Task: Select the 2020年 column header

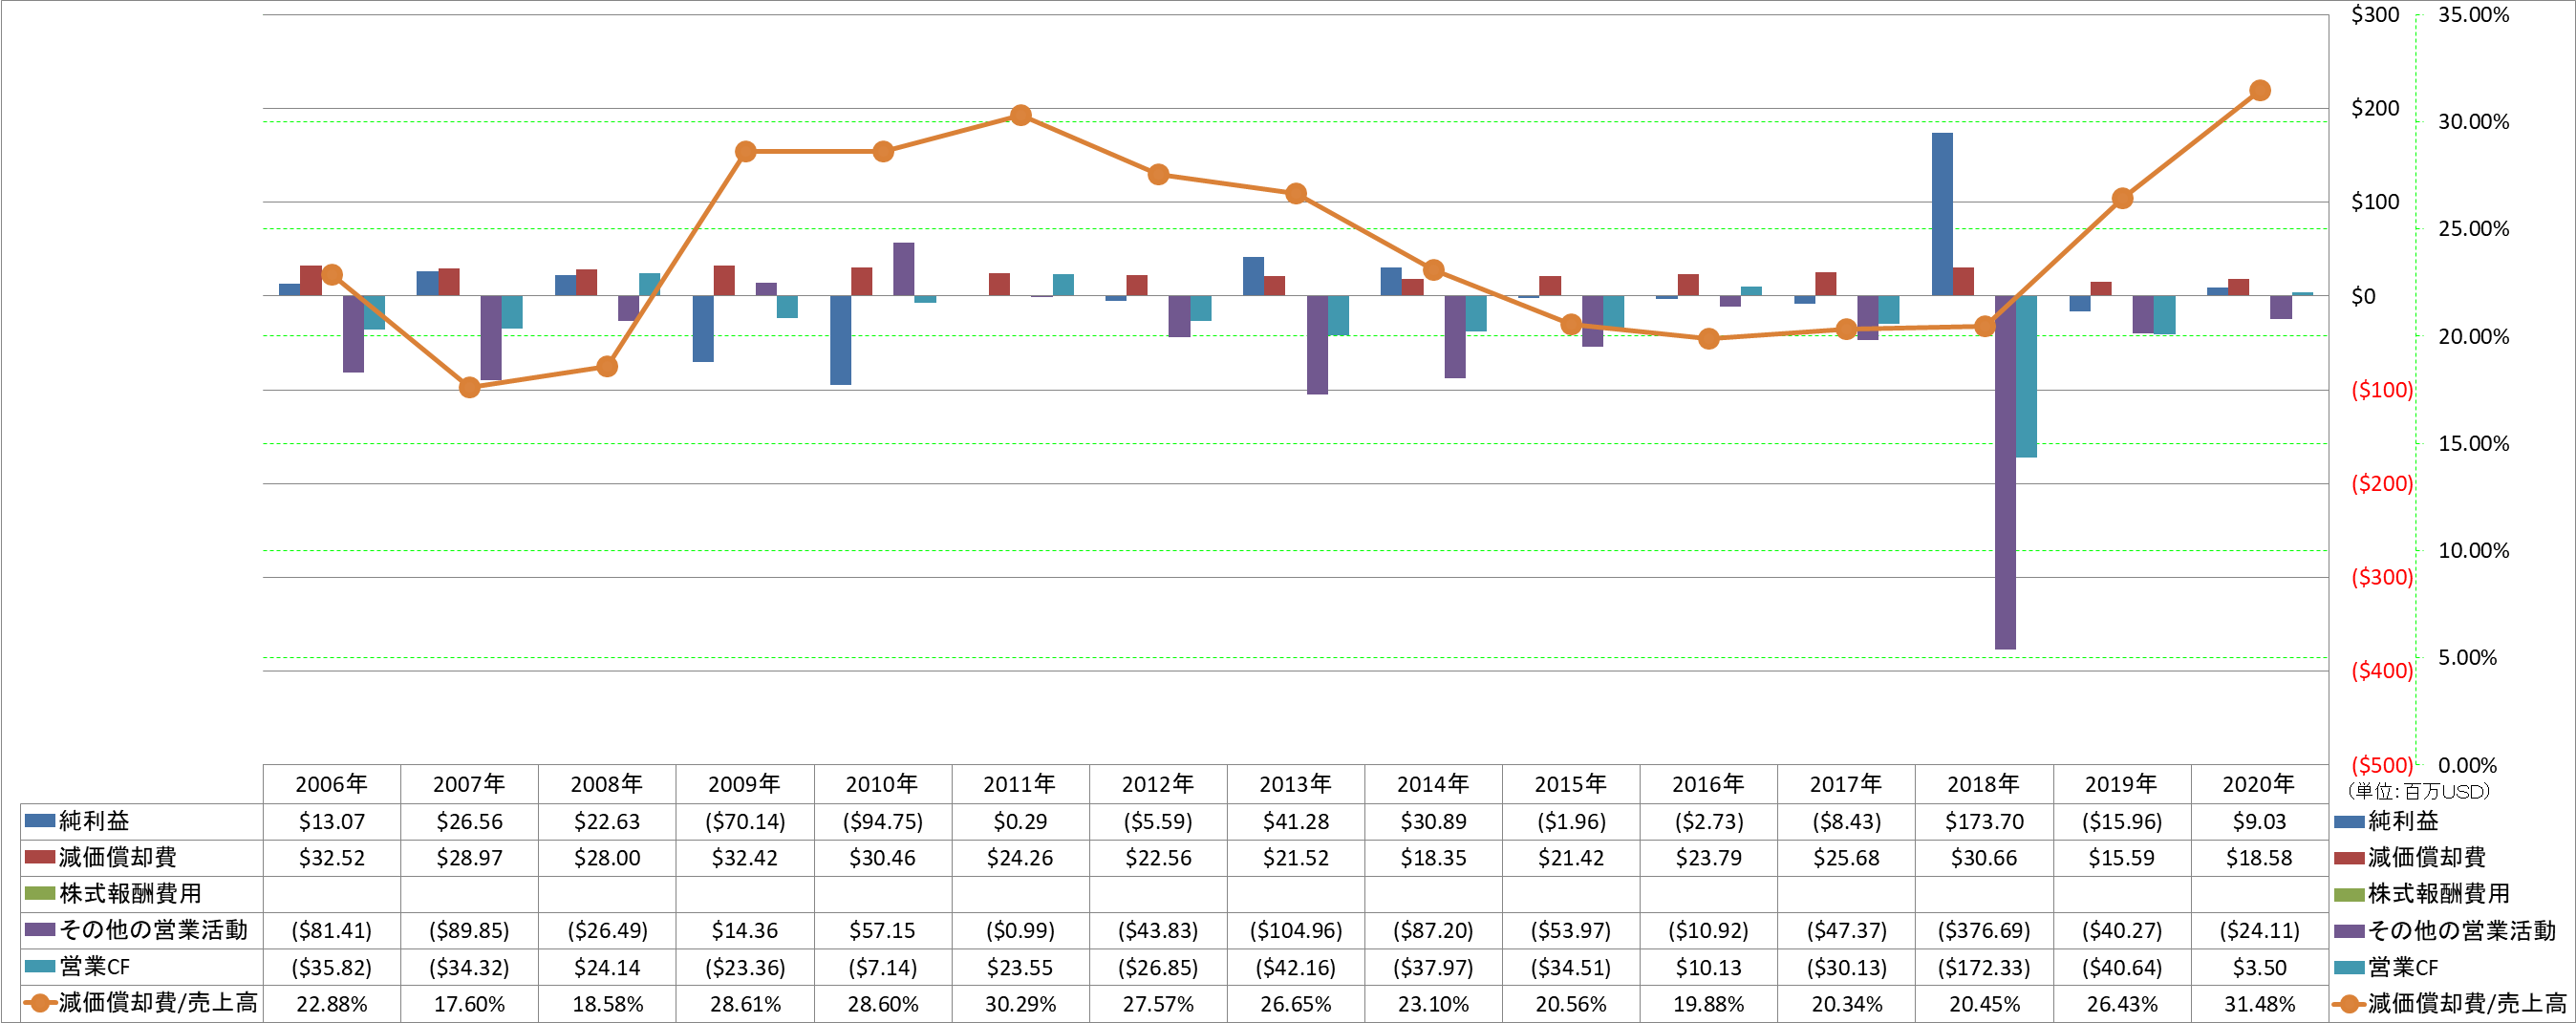Action: [2259, 784]
